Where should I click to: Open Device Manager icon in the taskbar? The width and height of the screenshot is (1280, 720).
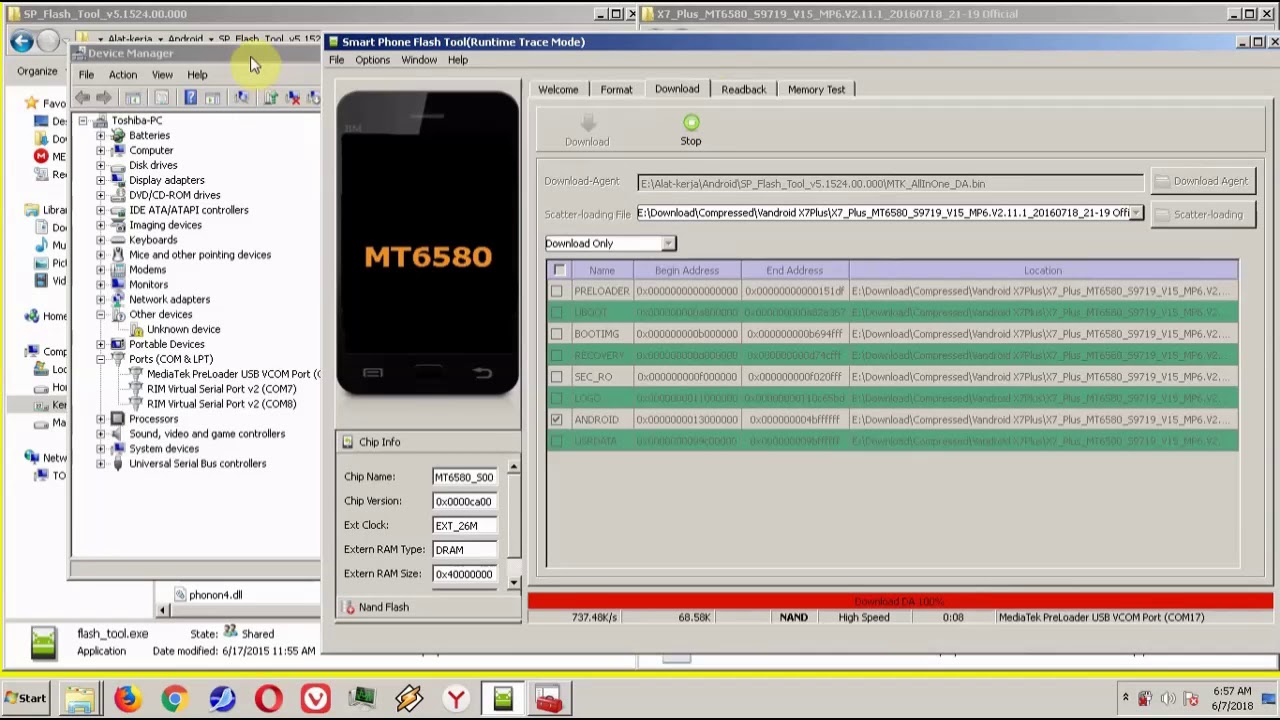tap(362, 698)
